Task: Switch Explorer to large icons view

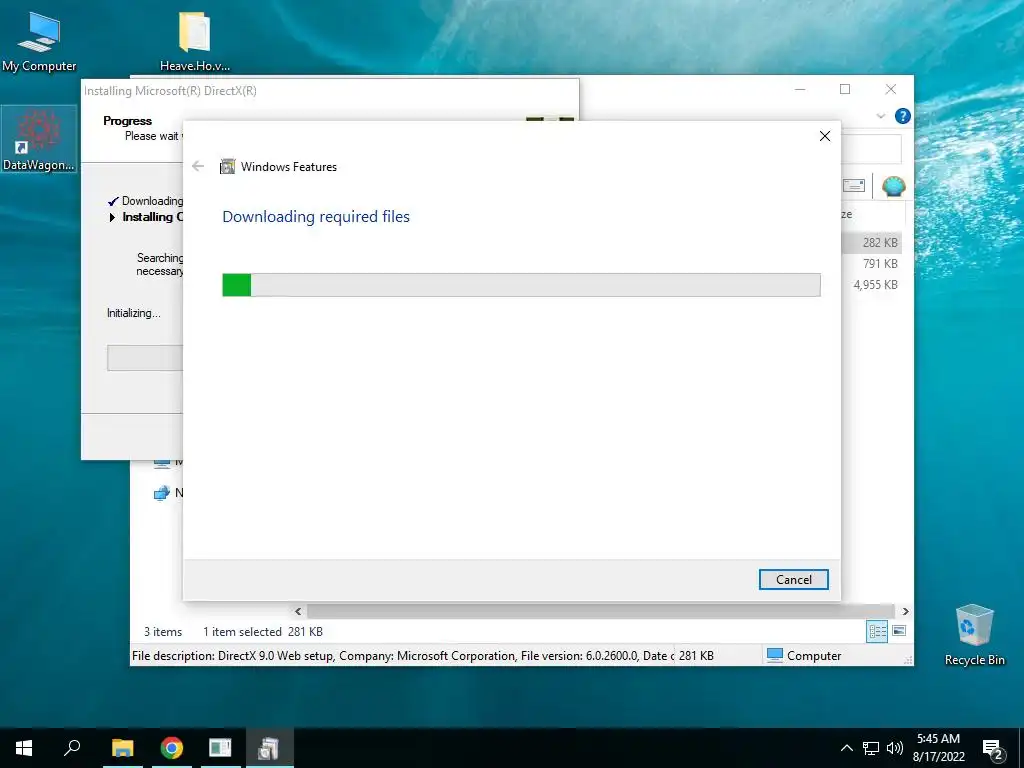Action: 899,631
